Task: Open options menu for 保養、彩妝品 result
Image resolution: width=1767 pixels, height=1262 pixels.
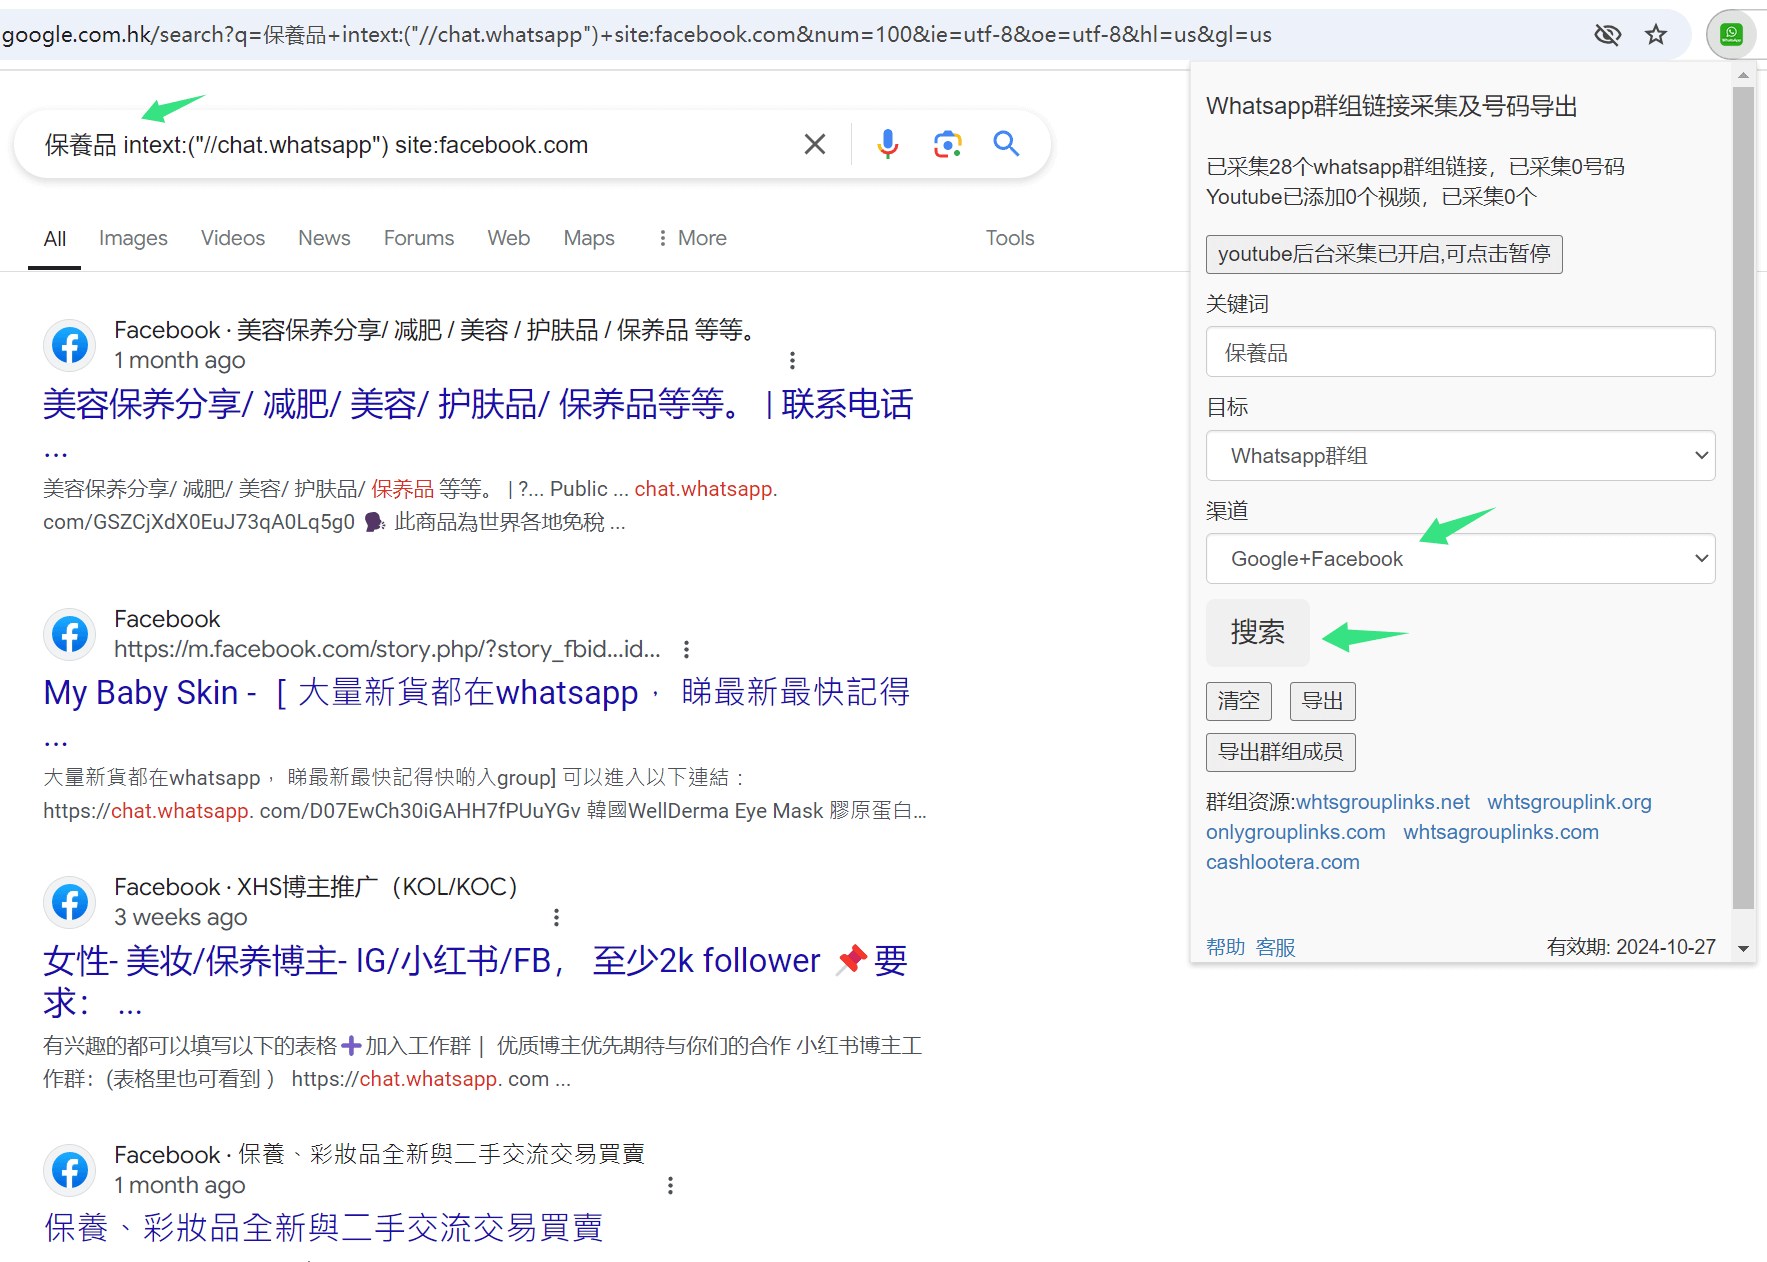Action: pyautogui.click(x=670, y=1185)
